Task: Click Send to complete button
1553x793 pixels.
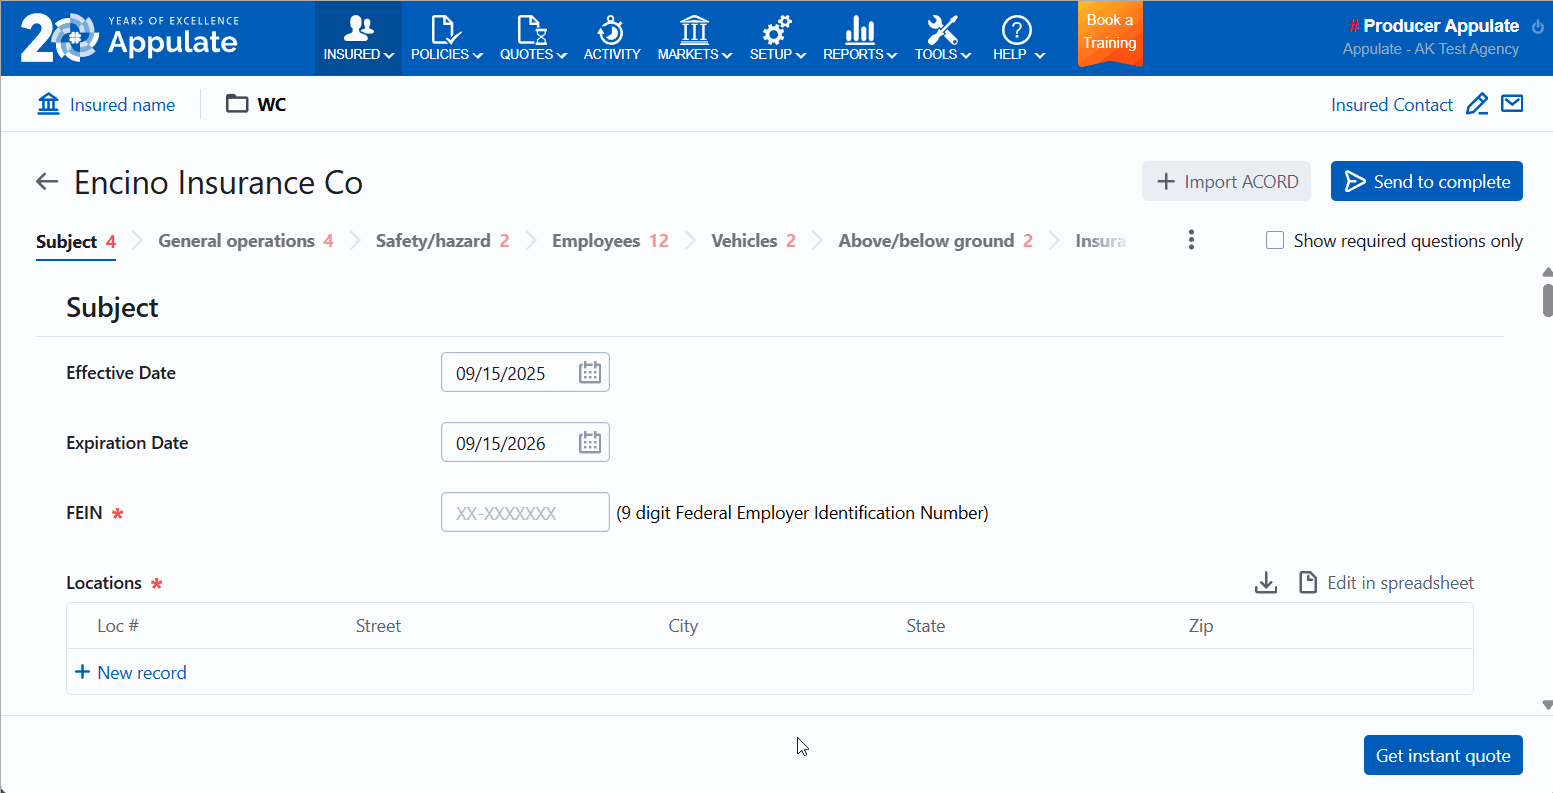Action: point(1426,181)
